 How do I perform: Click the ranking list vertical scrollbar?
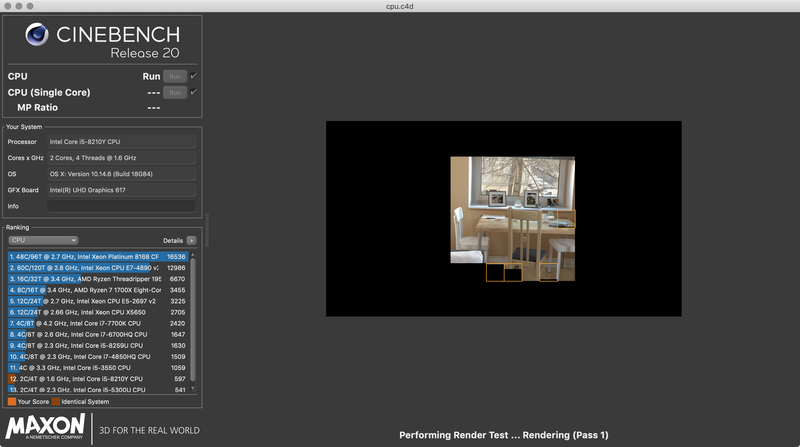[193, 320]
